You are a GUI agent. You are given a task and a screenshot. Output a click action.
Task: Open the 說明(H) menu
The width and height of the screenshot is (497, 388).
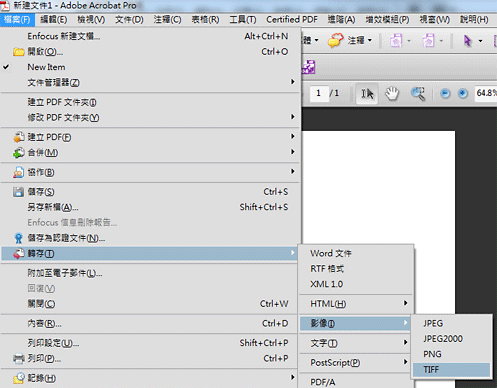tap(474, 20)
